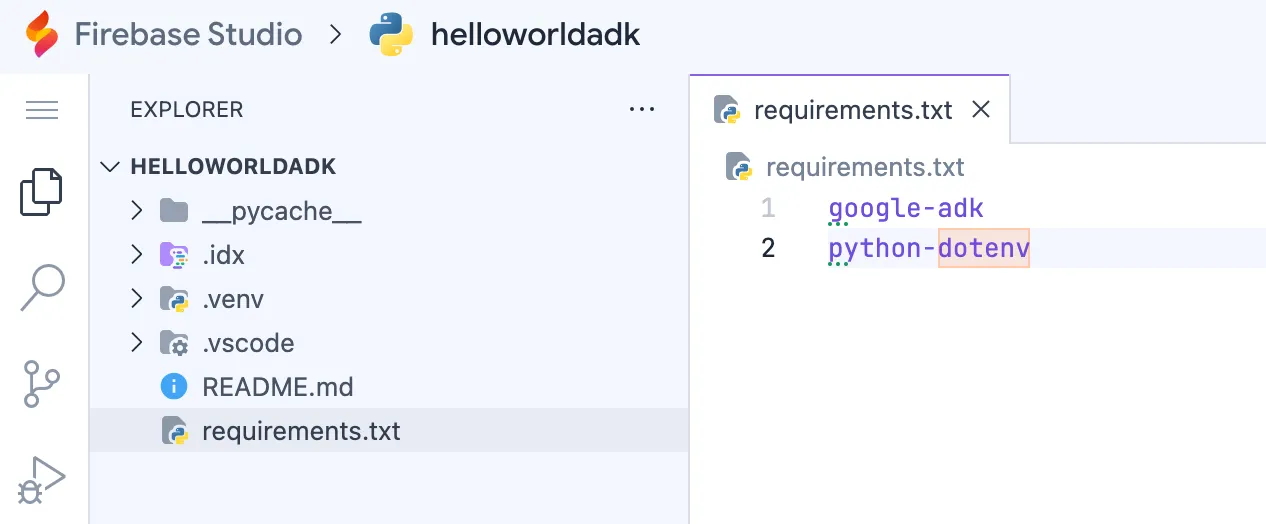Click the Python logo beside helloworldadk
The width and height of the screenshot is (1266, 524).
pos(391,34)
